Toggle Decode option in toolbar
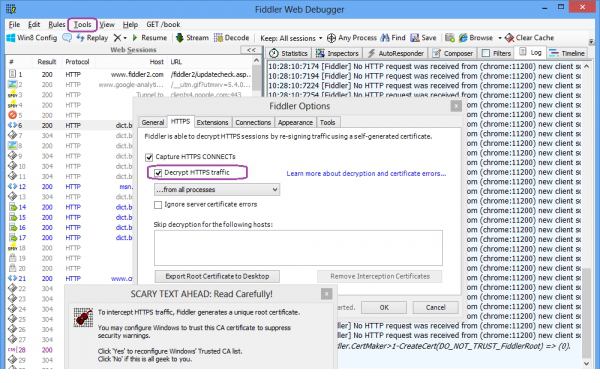Screen dimensions: 600x383 [232, 38]
